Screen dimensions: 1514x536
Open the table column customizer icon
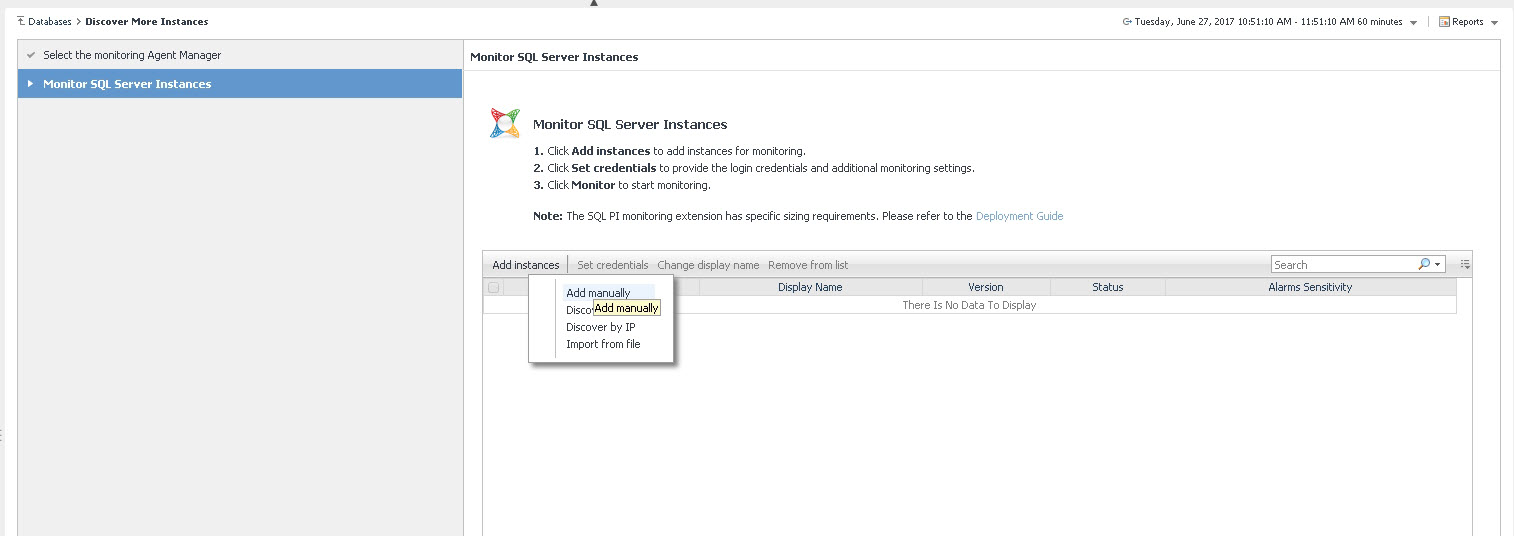(1465, 265)
